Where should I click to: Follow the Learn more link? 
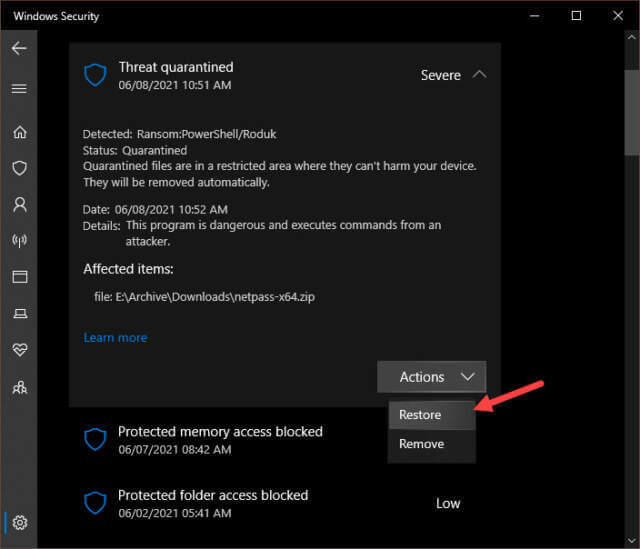(x=115, y=338)
